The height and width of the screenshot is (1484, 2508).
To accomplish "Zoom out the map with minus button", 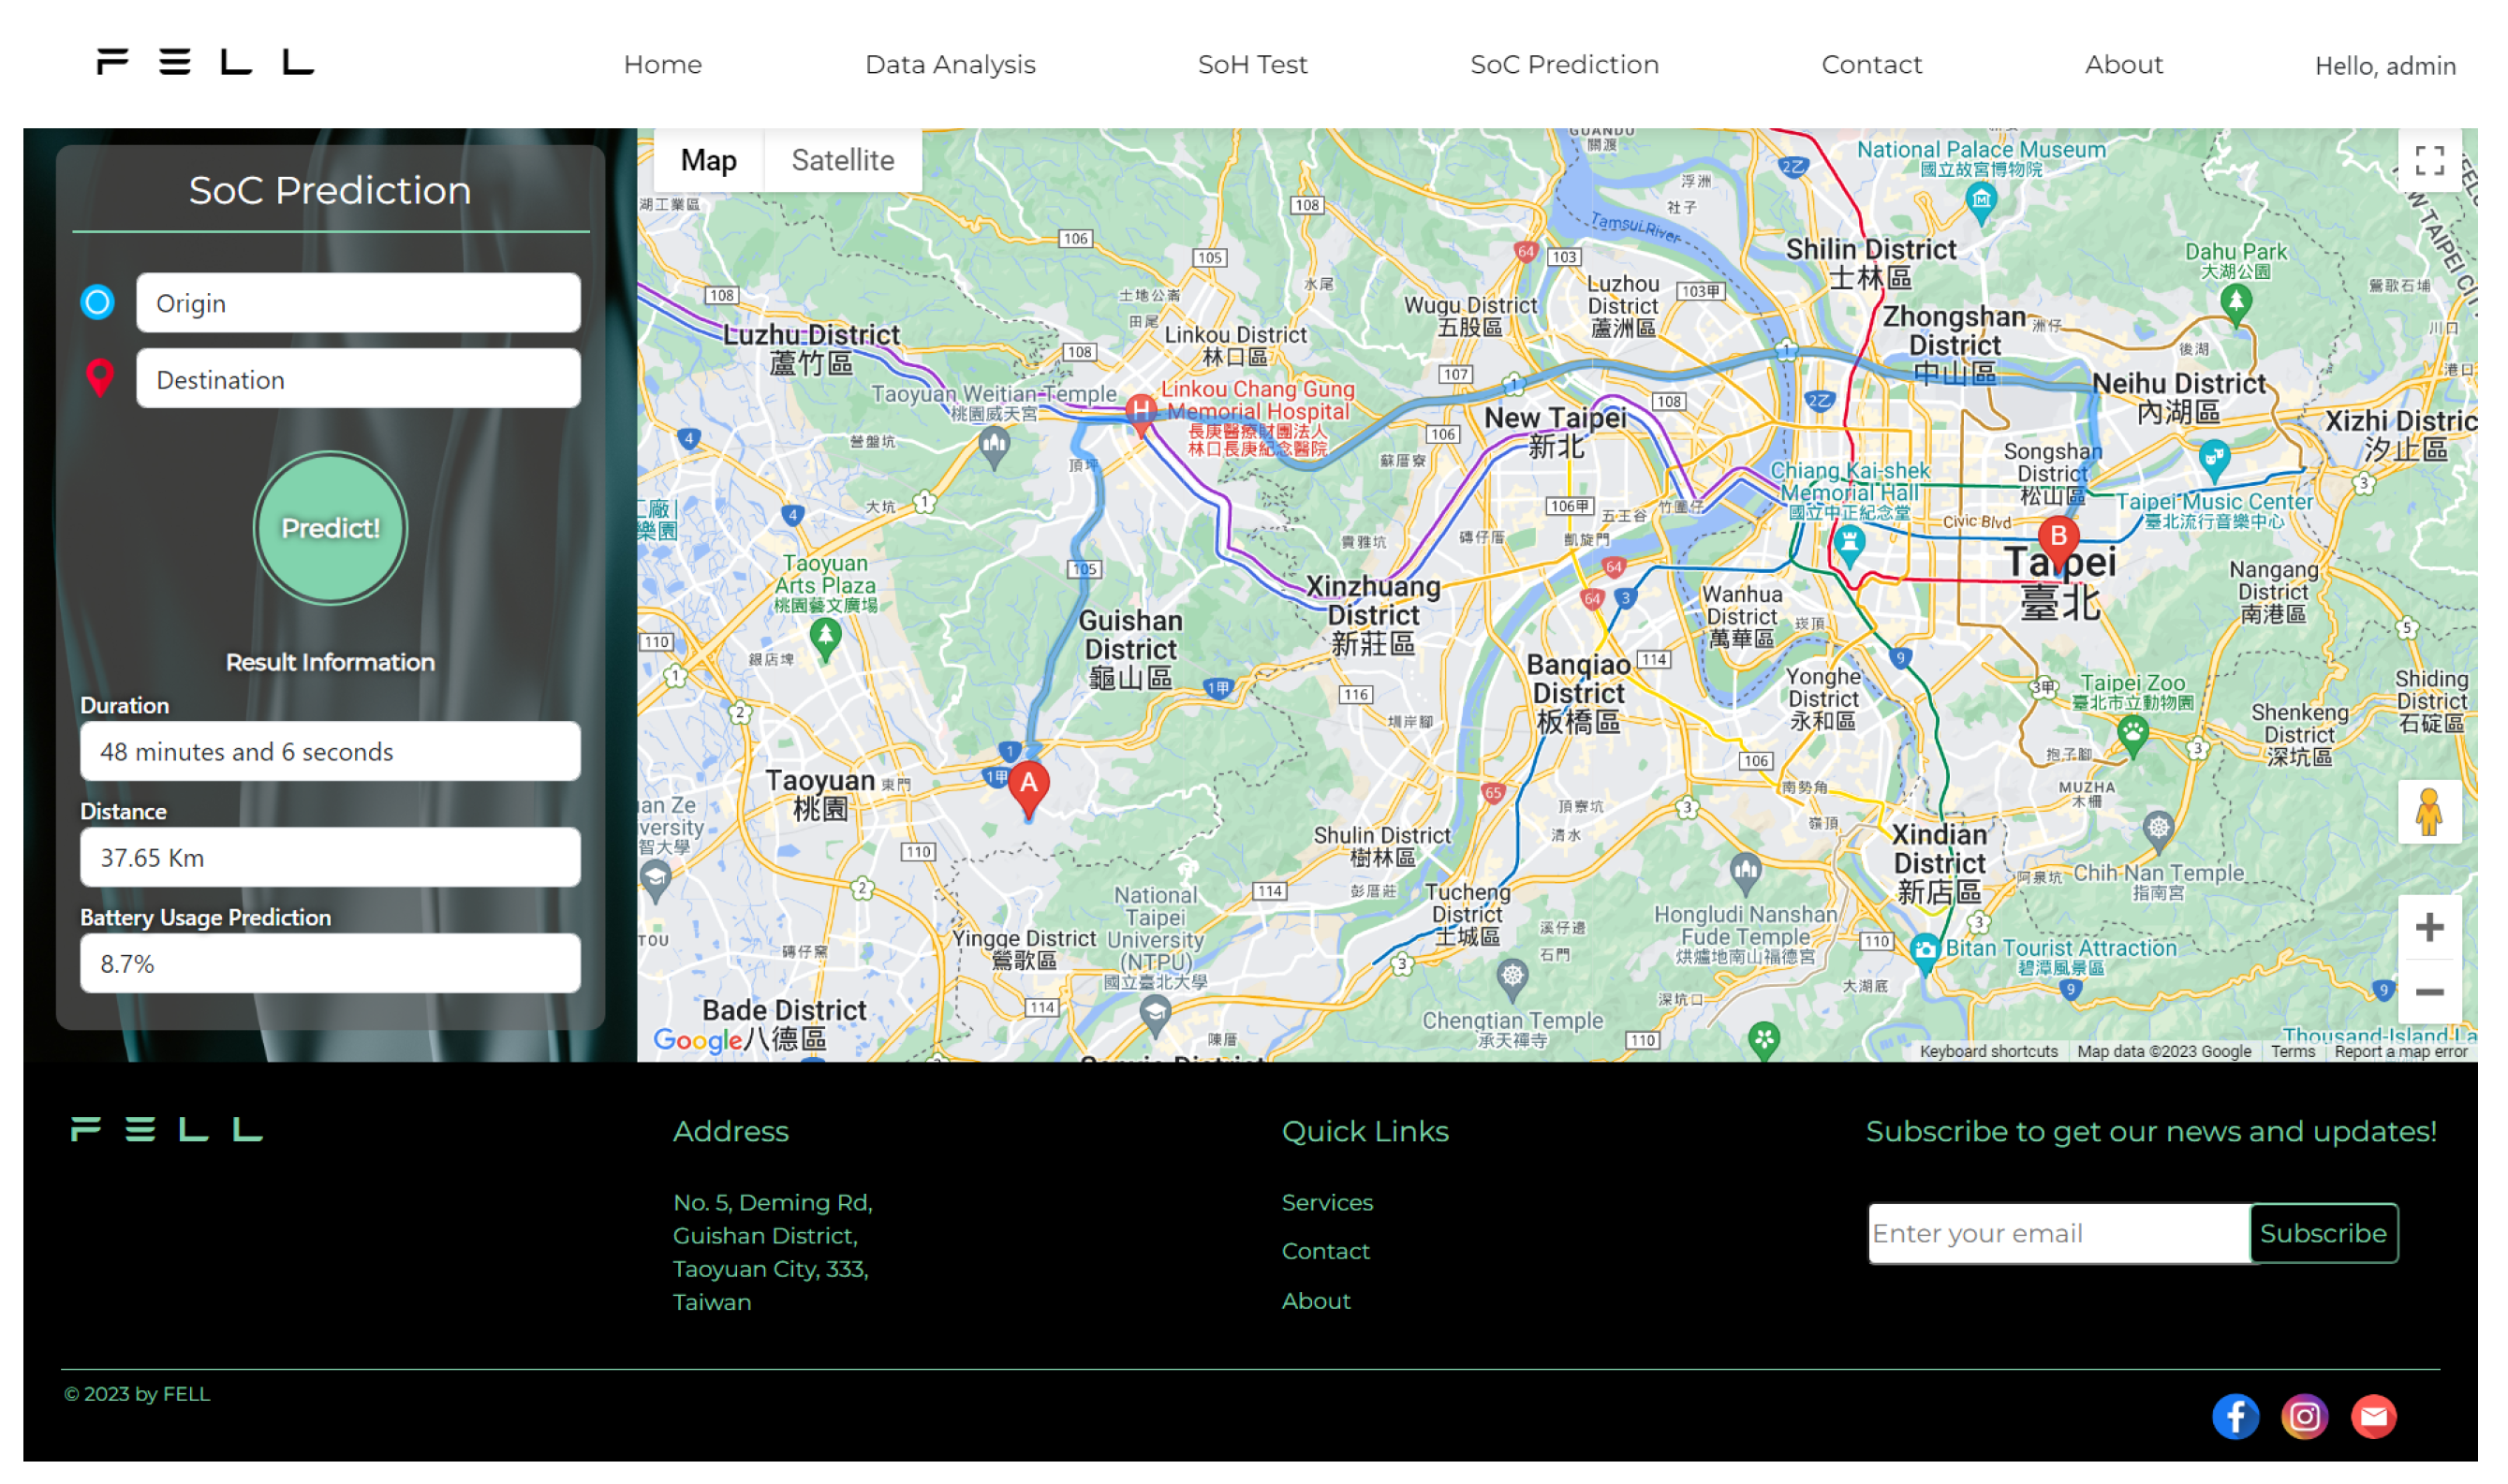I will point(2429,992).
